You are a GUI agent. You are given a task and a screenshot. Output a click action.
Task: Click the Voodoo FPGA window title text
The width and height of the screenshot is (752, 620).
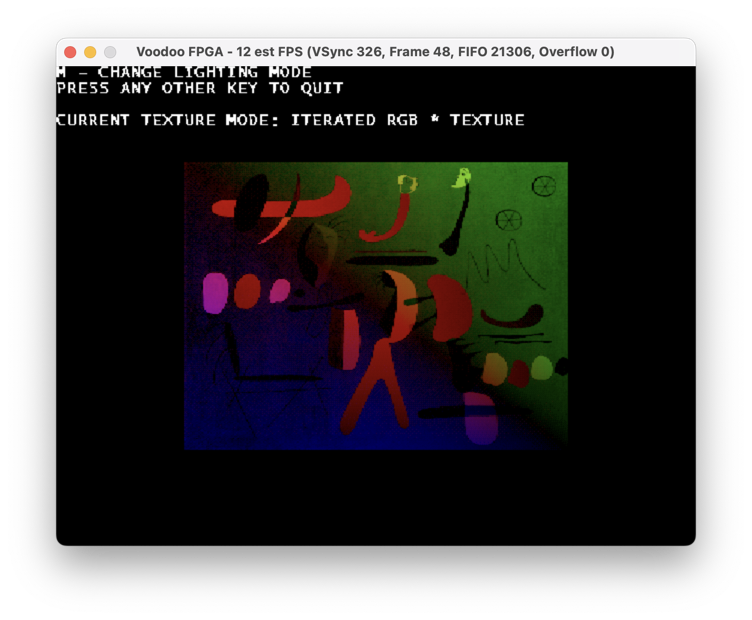click(x=375, y=52)
